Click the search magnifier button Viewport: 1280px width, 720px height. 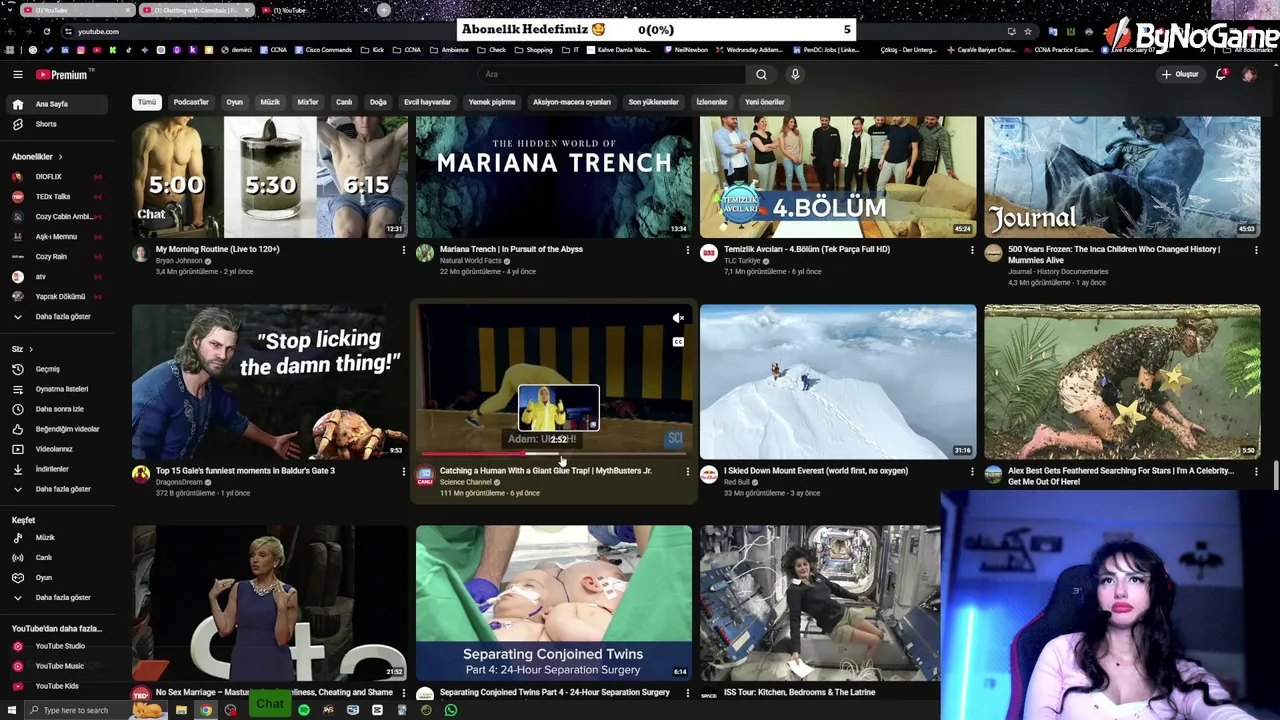click(x=761, y=74)
